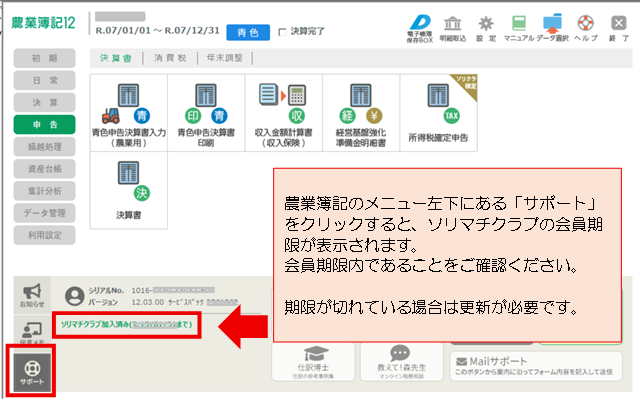Select 初期 in the side menu

[x=44, y=58]
